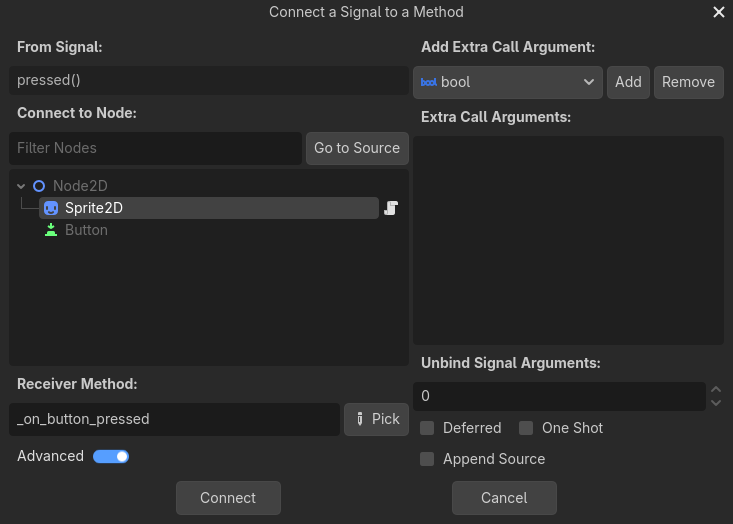
Task: Click the script icon next to Sprite2D
Action: (x=391, y=208)
